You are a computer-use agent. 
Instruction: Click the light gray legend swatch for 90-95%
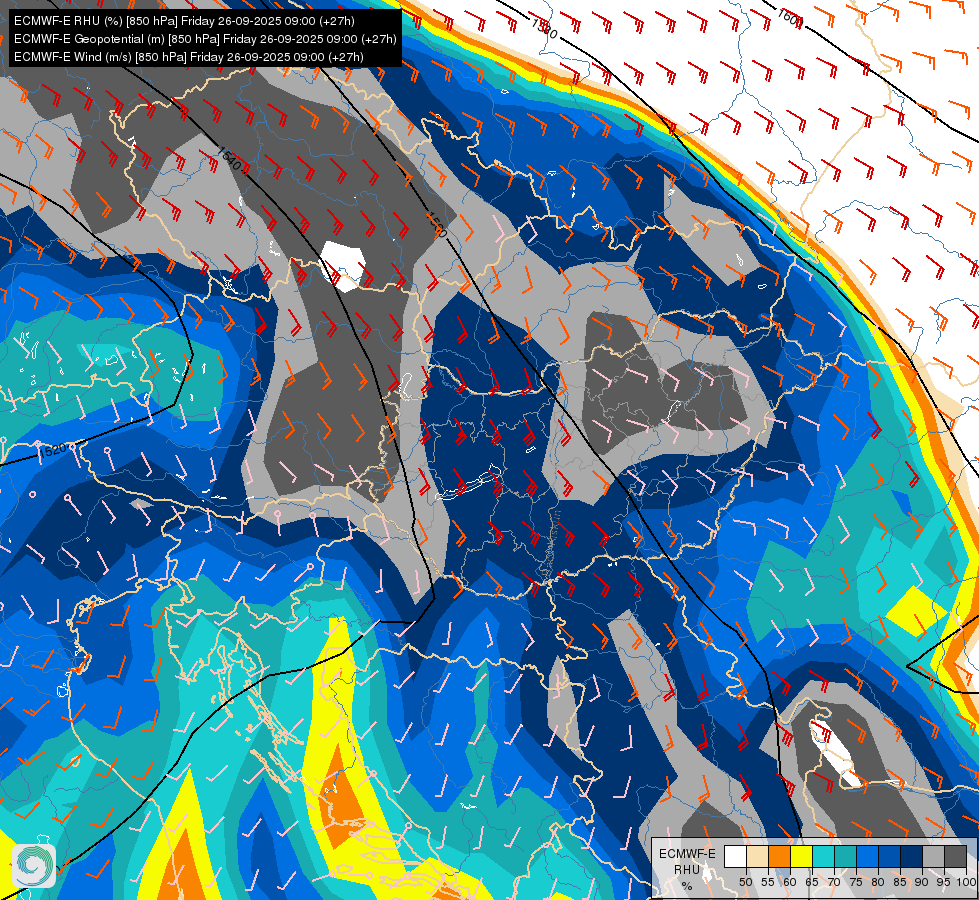click(x=933, y=856)
